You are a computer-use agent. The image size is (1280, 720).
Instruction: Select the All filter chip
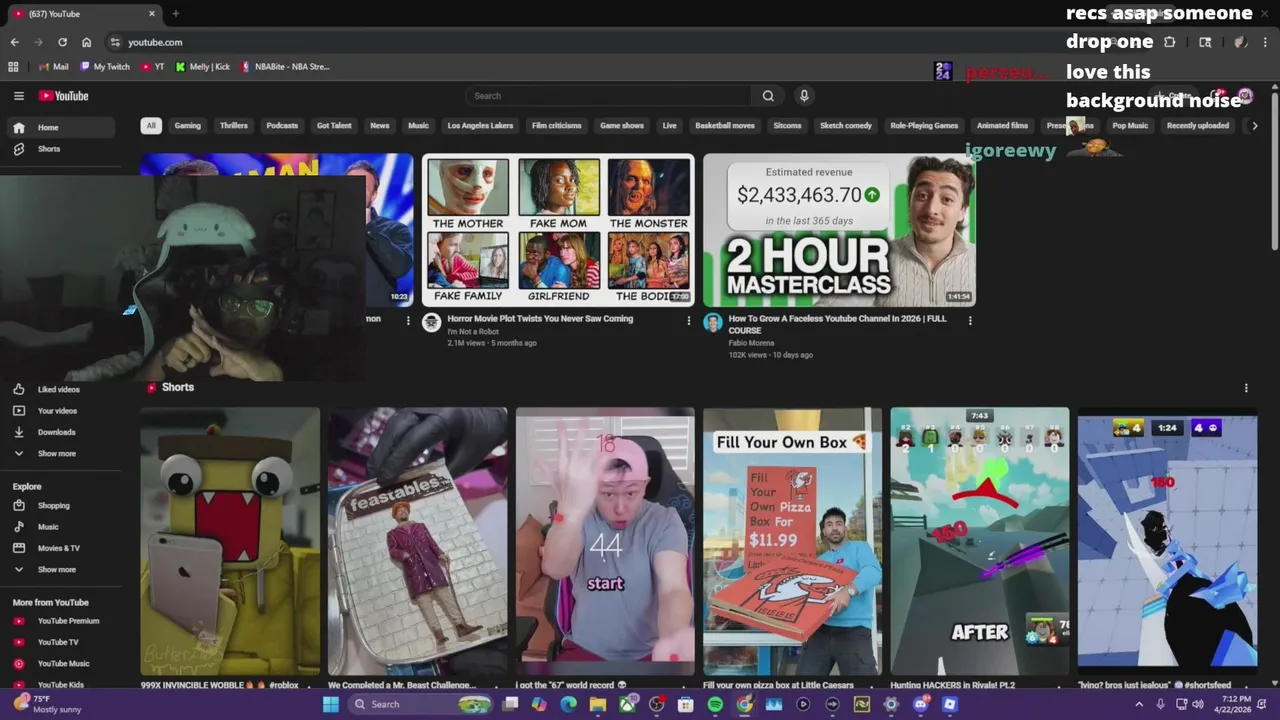(151, 126)
